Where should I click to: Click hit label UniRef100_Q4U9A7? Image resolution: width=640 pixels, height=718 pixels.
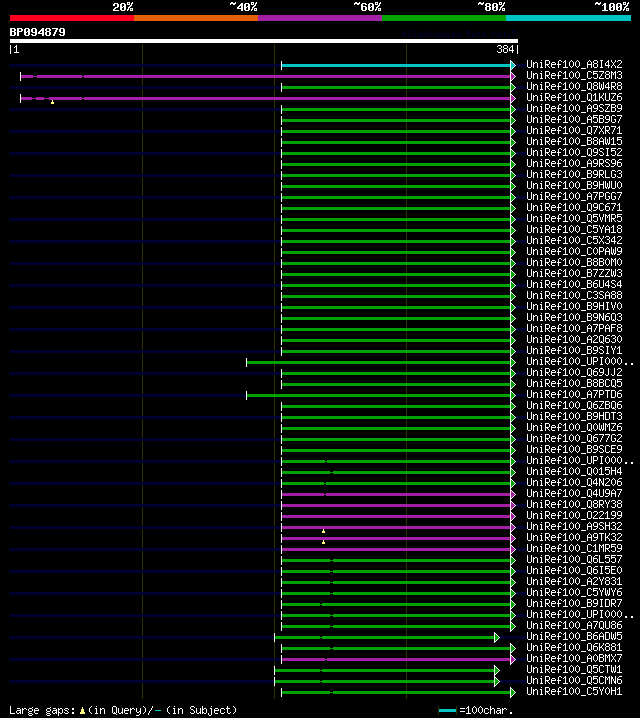574,494
